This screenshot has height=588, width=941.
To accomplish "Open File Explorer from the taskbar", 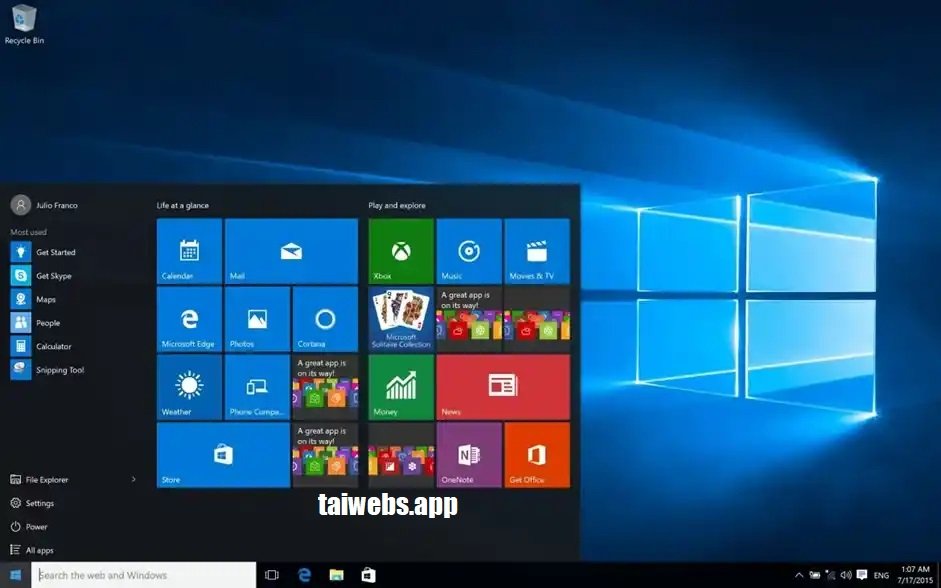I will pos(337,575).
